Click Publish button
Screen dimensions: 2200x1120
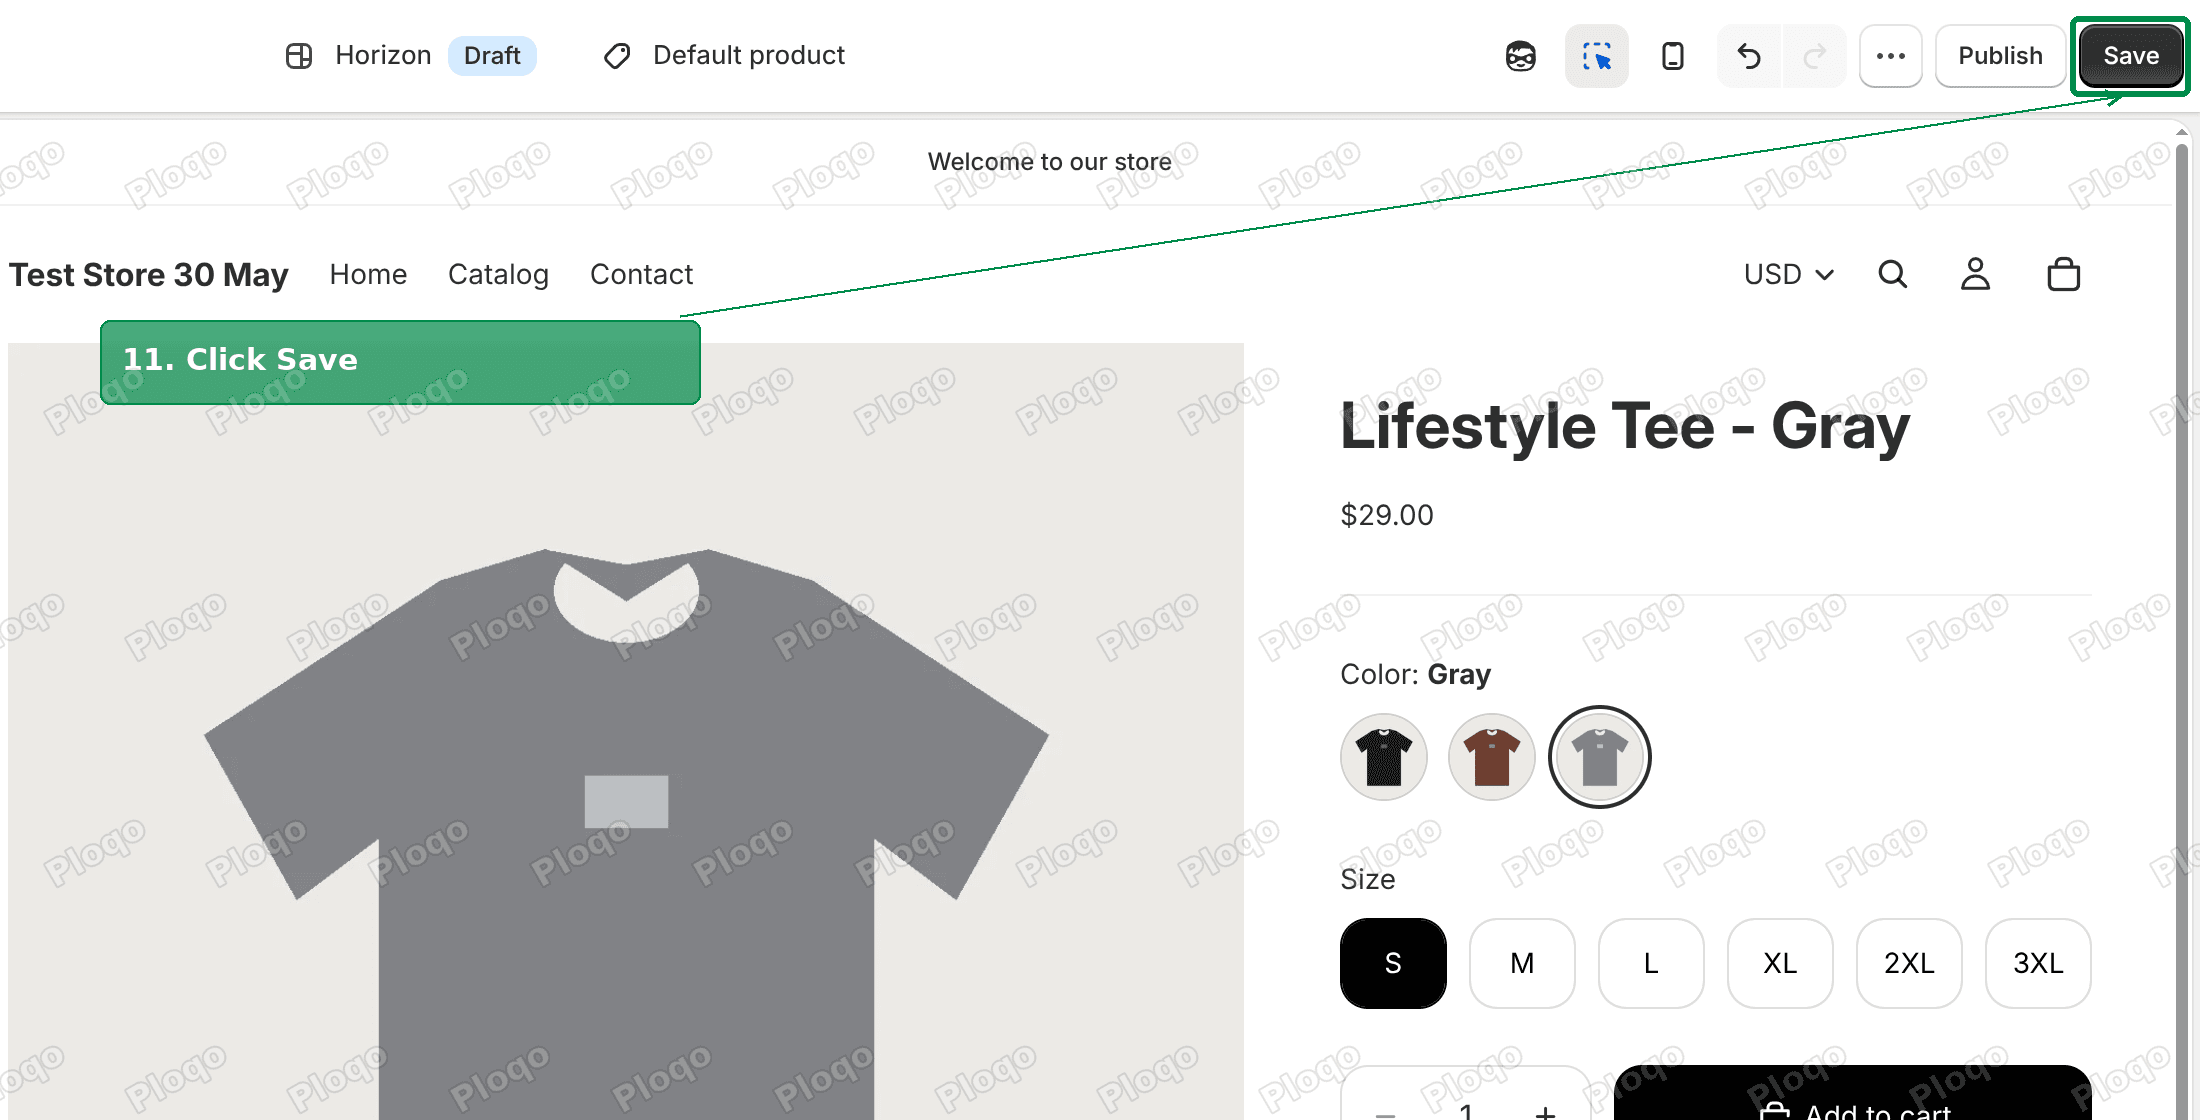2000,56
